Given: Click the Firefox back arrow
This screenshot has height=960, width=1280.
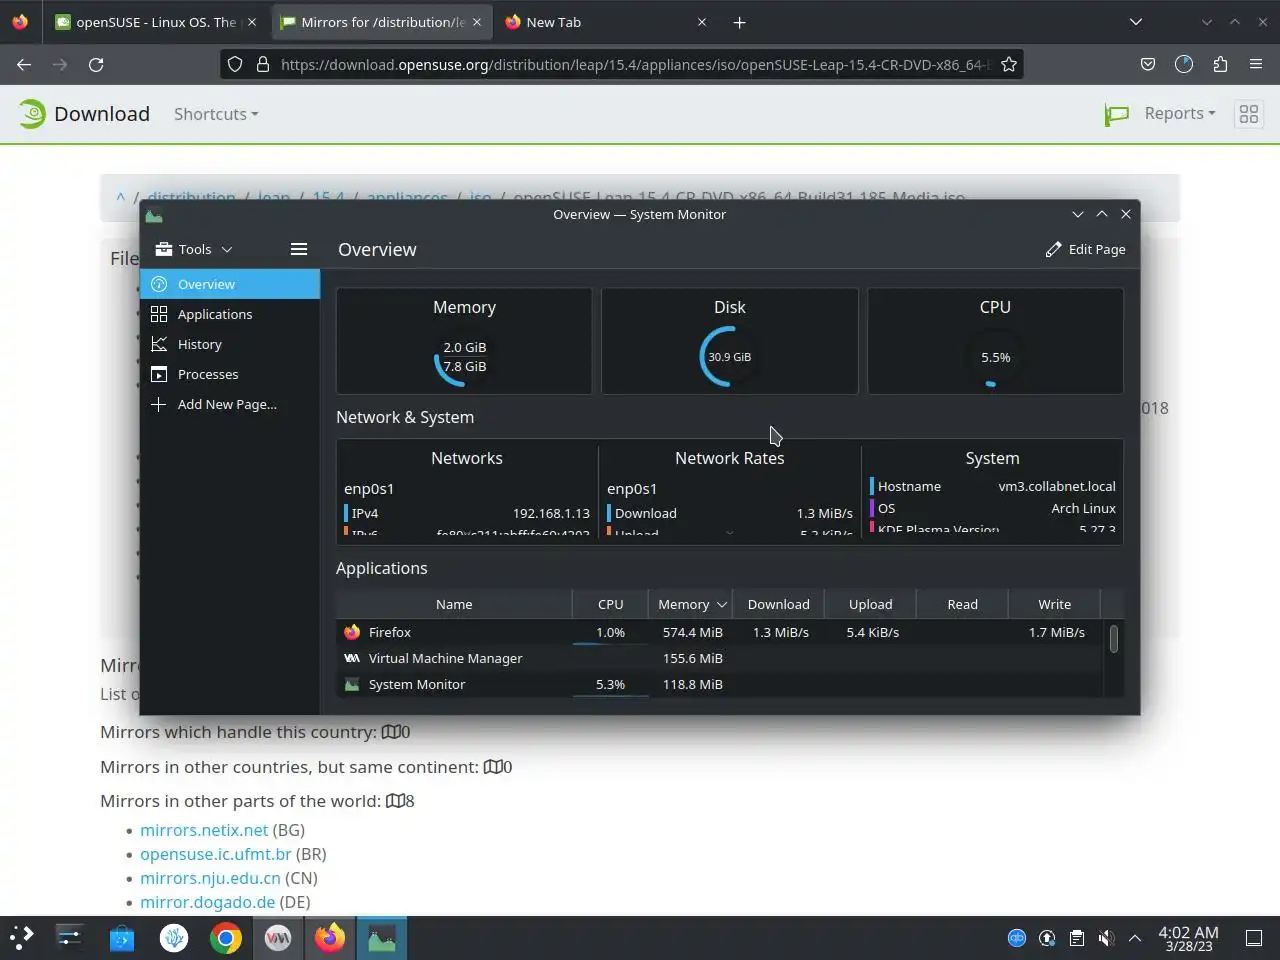Looking at the screenshot, I should 24,64.
